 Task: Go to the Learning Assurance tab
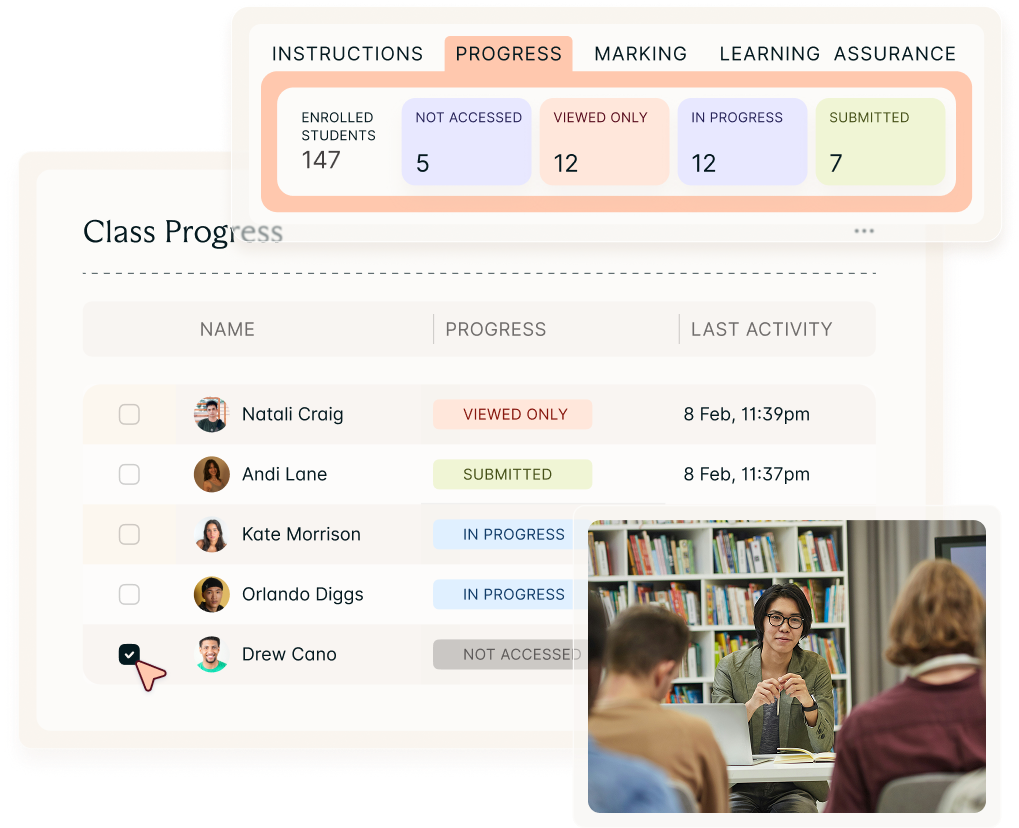pos(837,54)
